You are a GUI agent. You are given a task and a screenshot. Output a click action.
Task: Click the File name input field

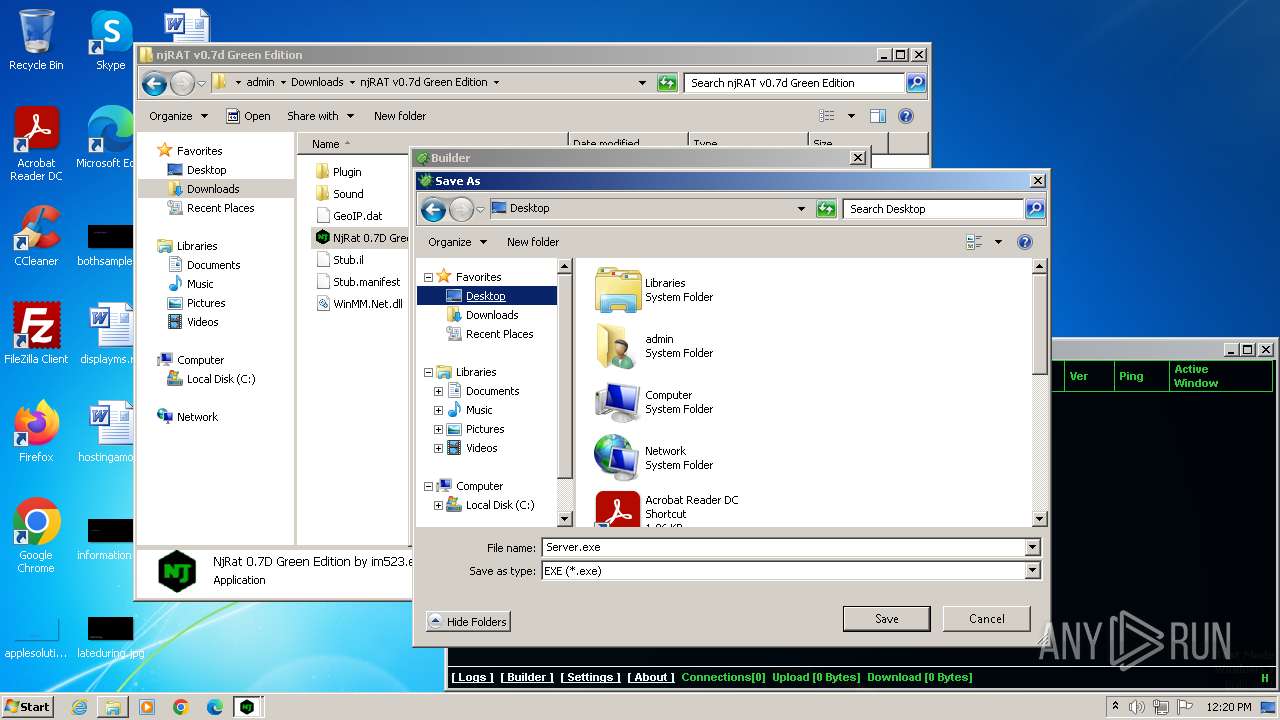click(783, 548)
